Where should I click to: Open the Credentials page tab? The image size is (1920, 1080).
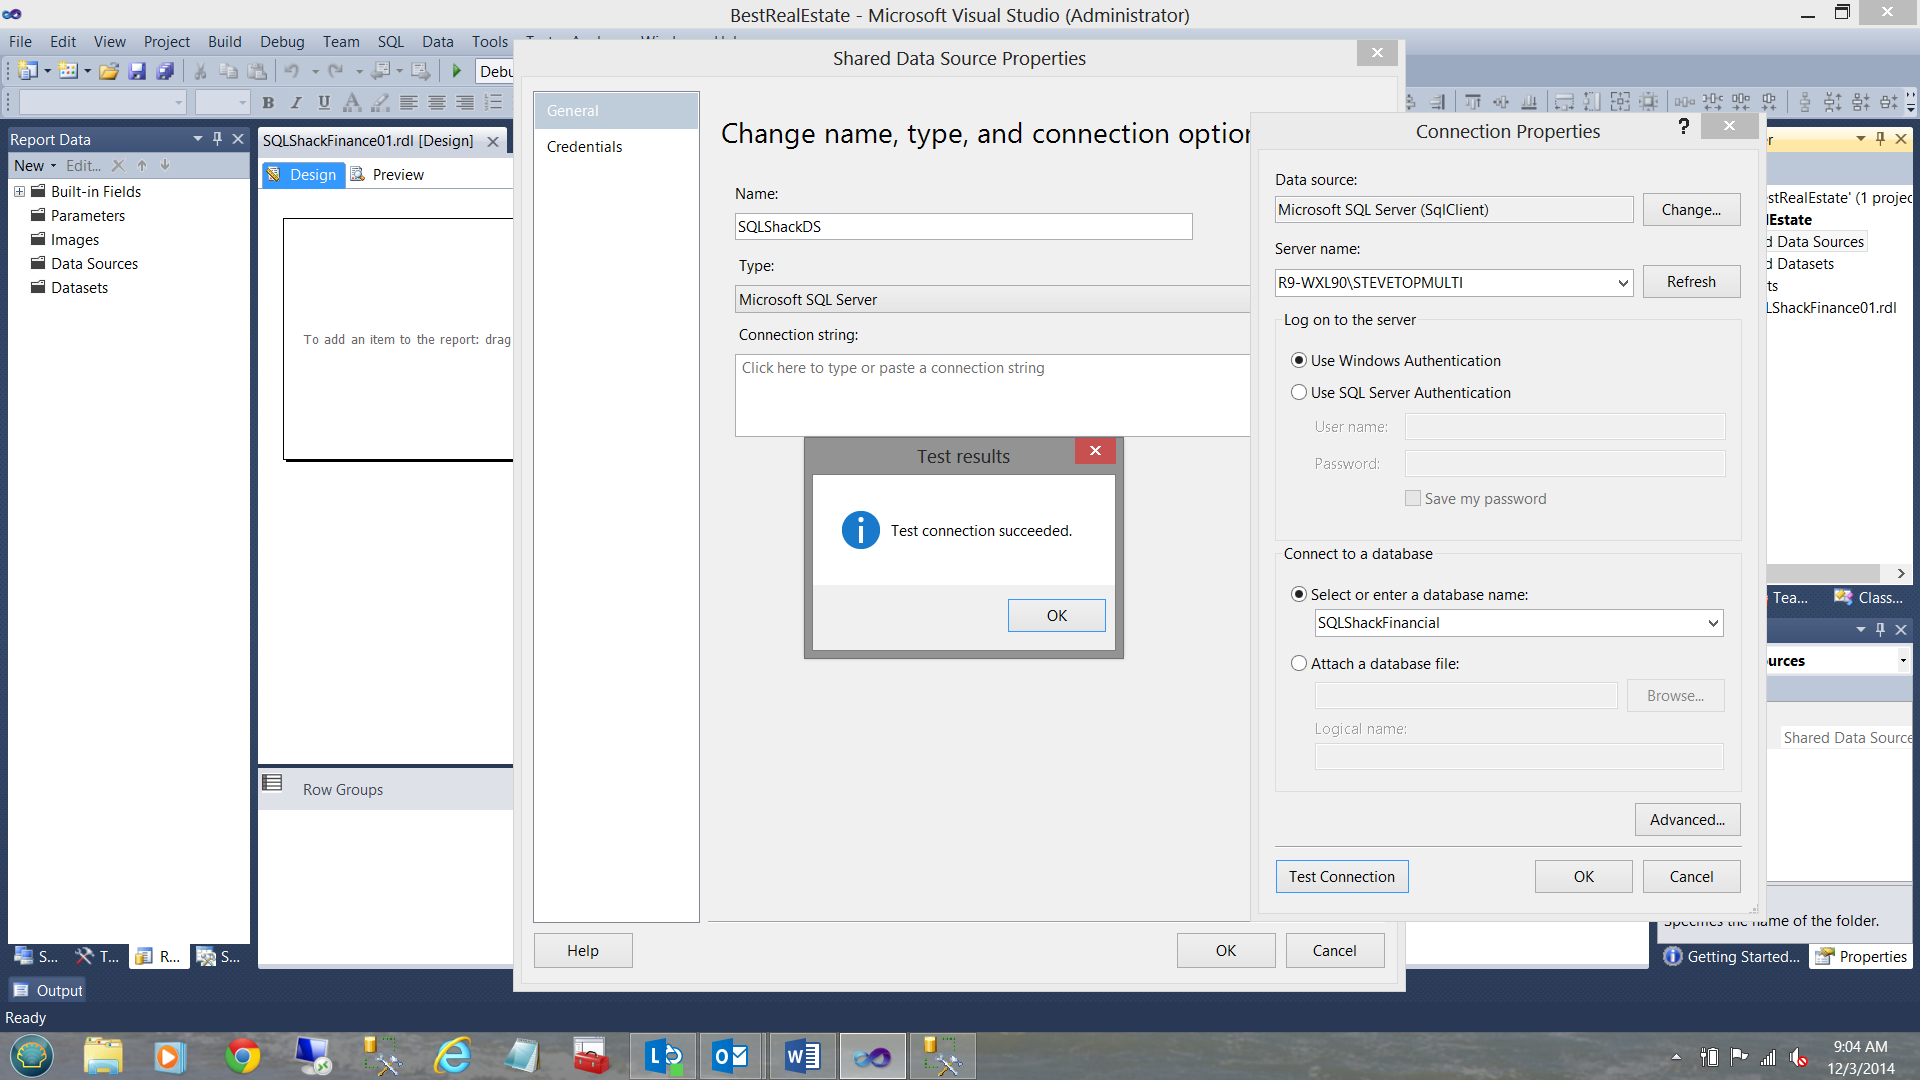pyautogui.click(x=584, y=146)
